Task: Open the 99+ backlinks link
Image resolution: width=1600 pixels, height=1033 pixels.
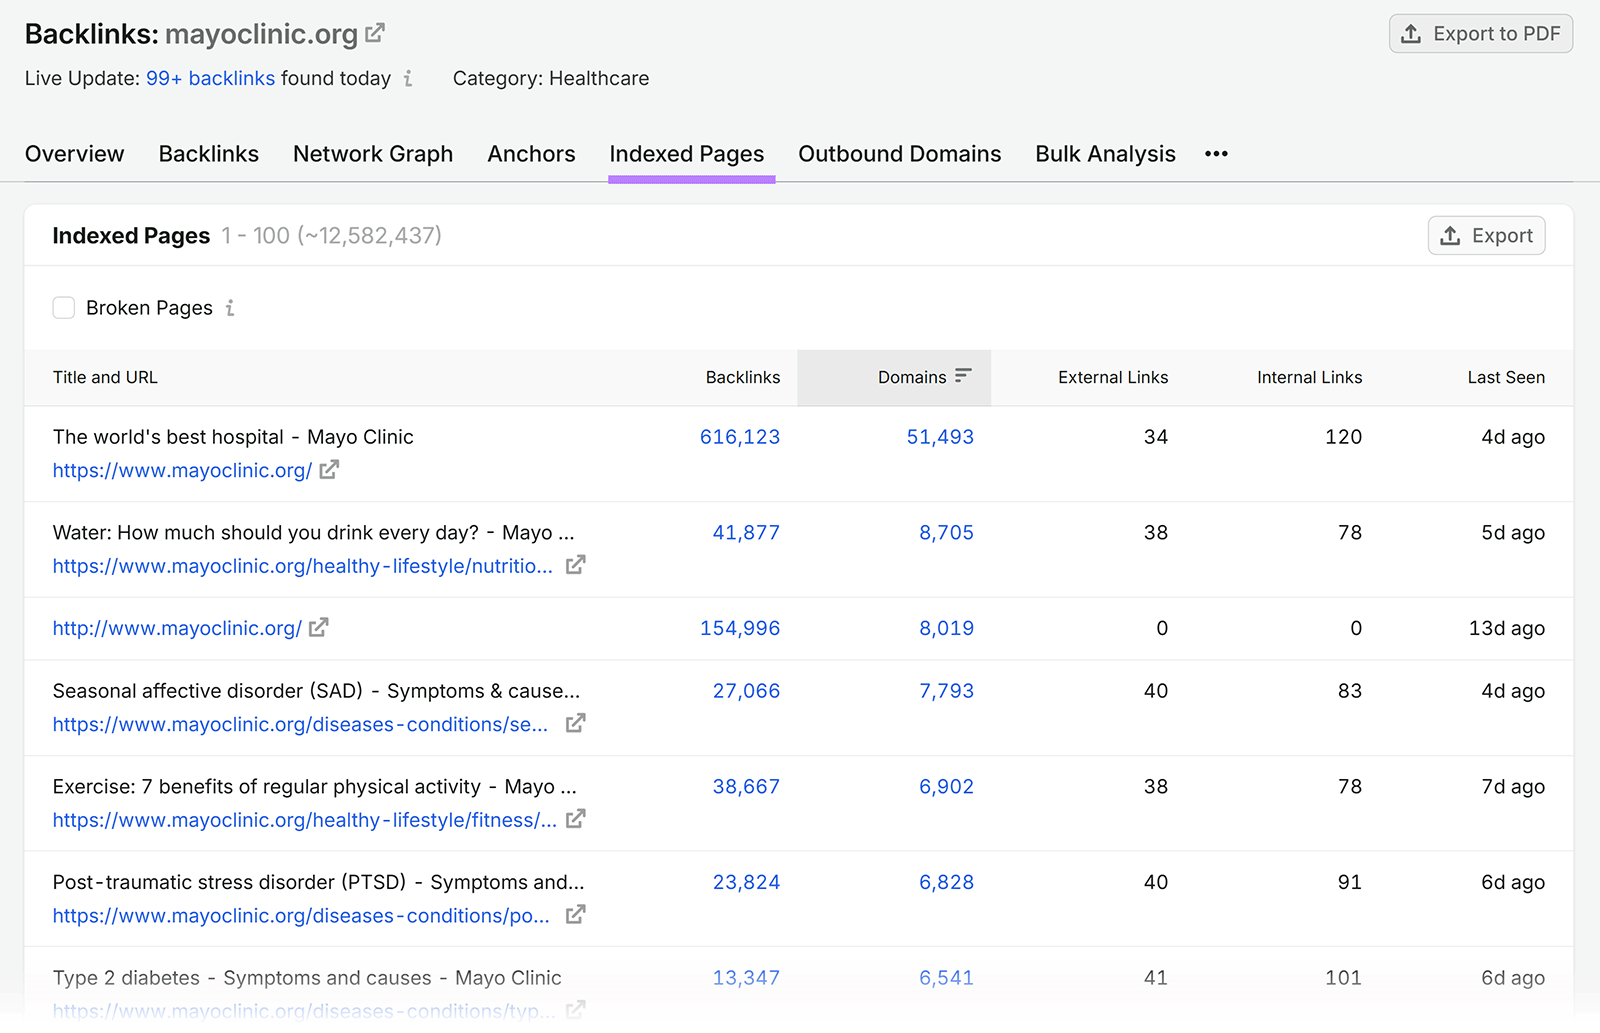Action: tap(210, 78)
